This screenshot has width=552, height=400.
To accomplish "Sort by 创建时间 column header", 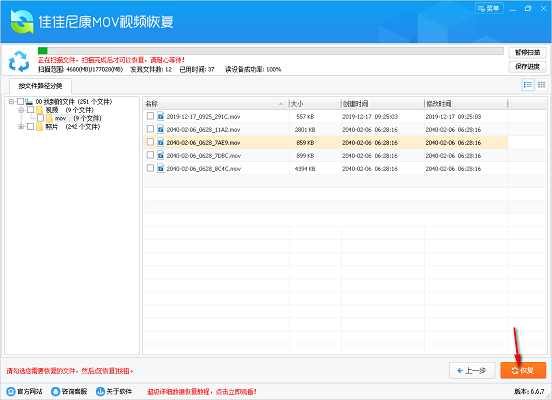I will 382,104.
